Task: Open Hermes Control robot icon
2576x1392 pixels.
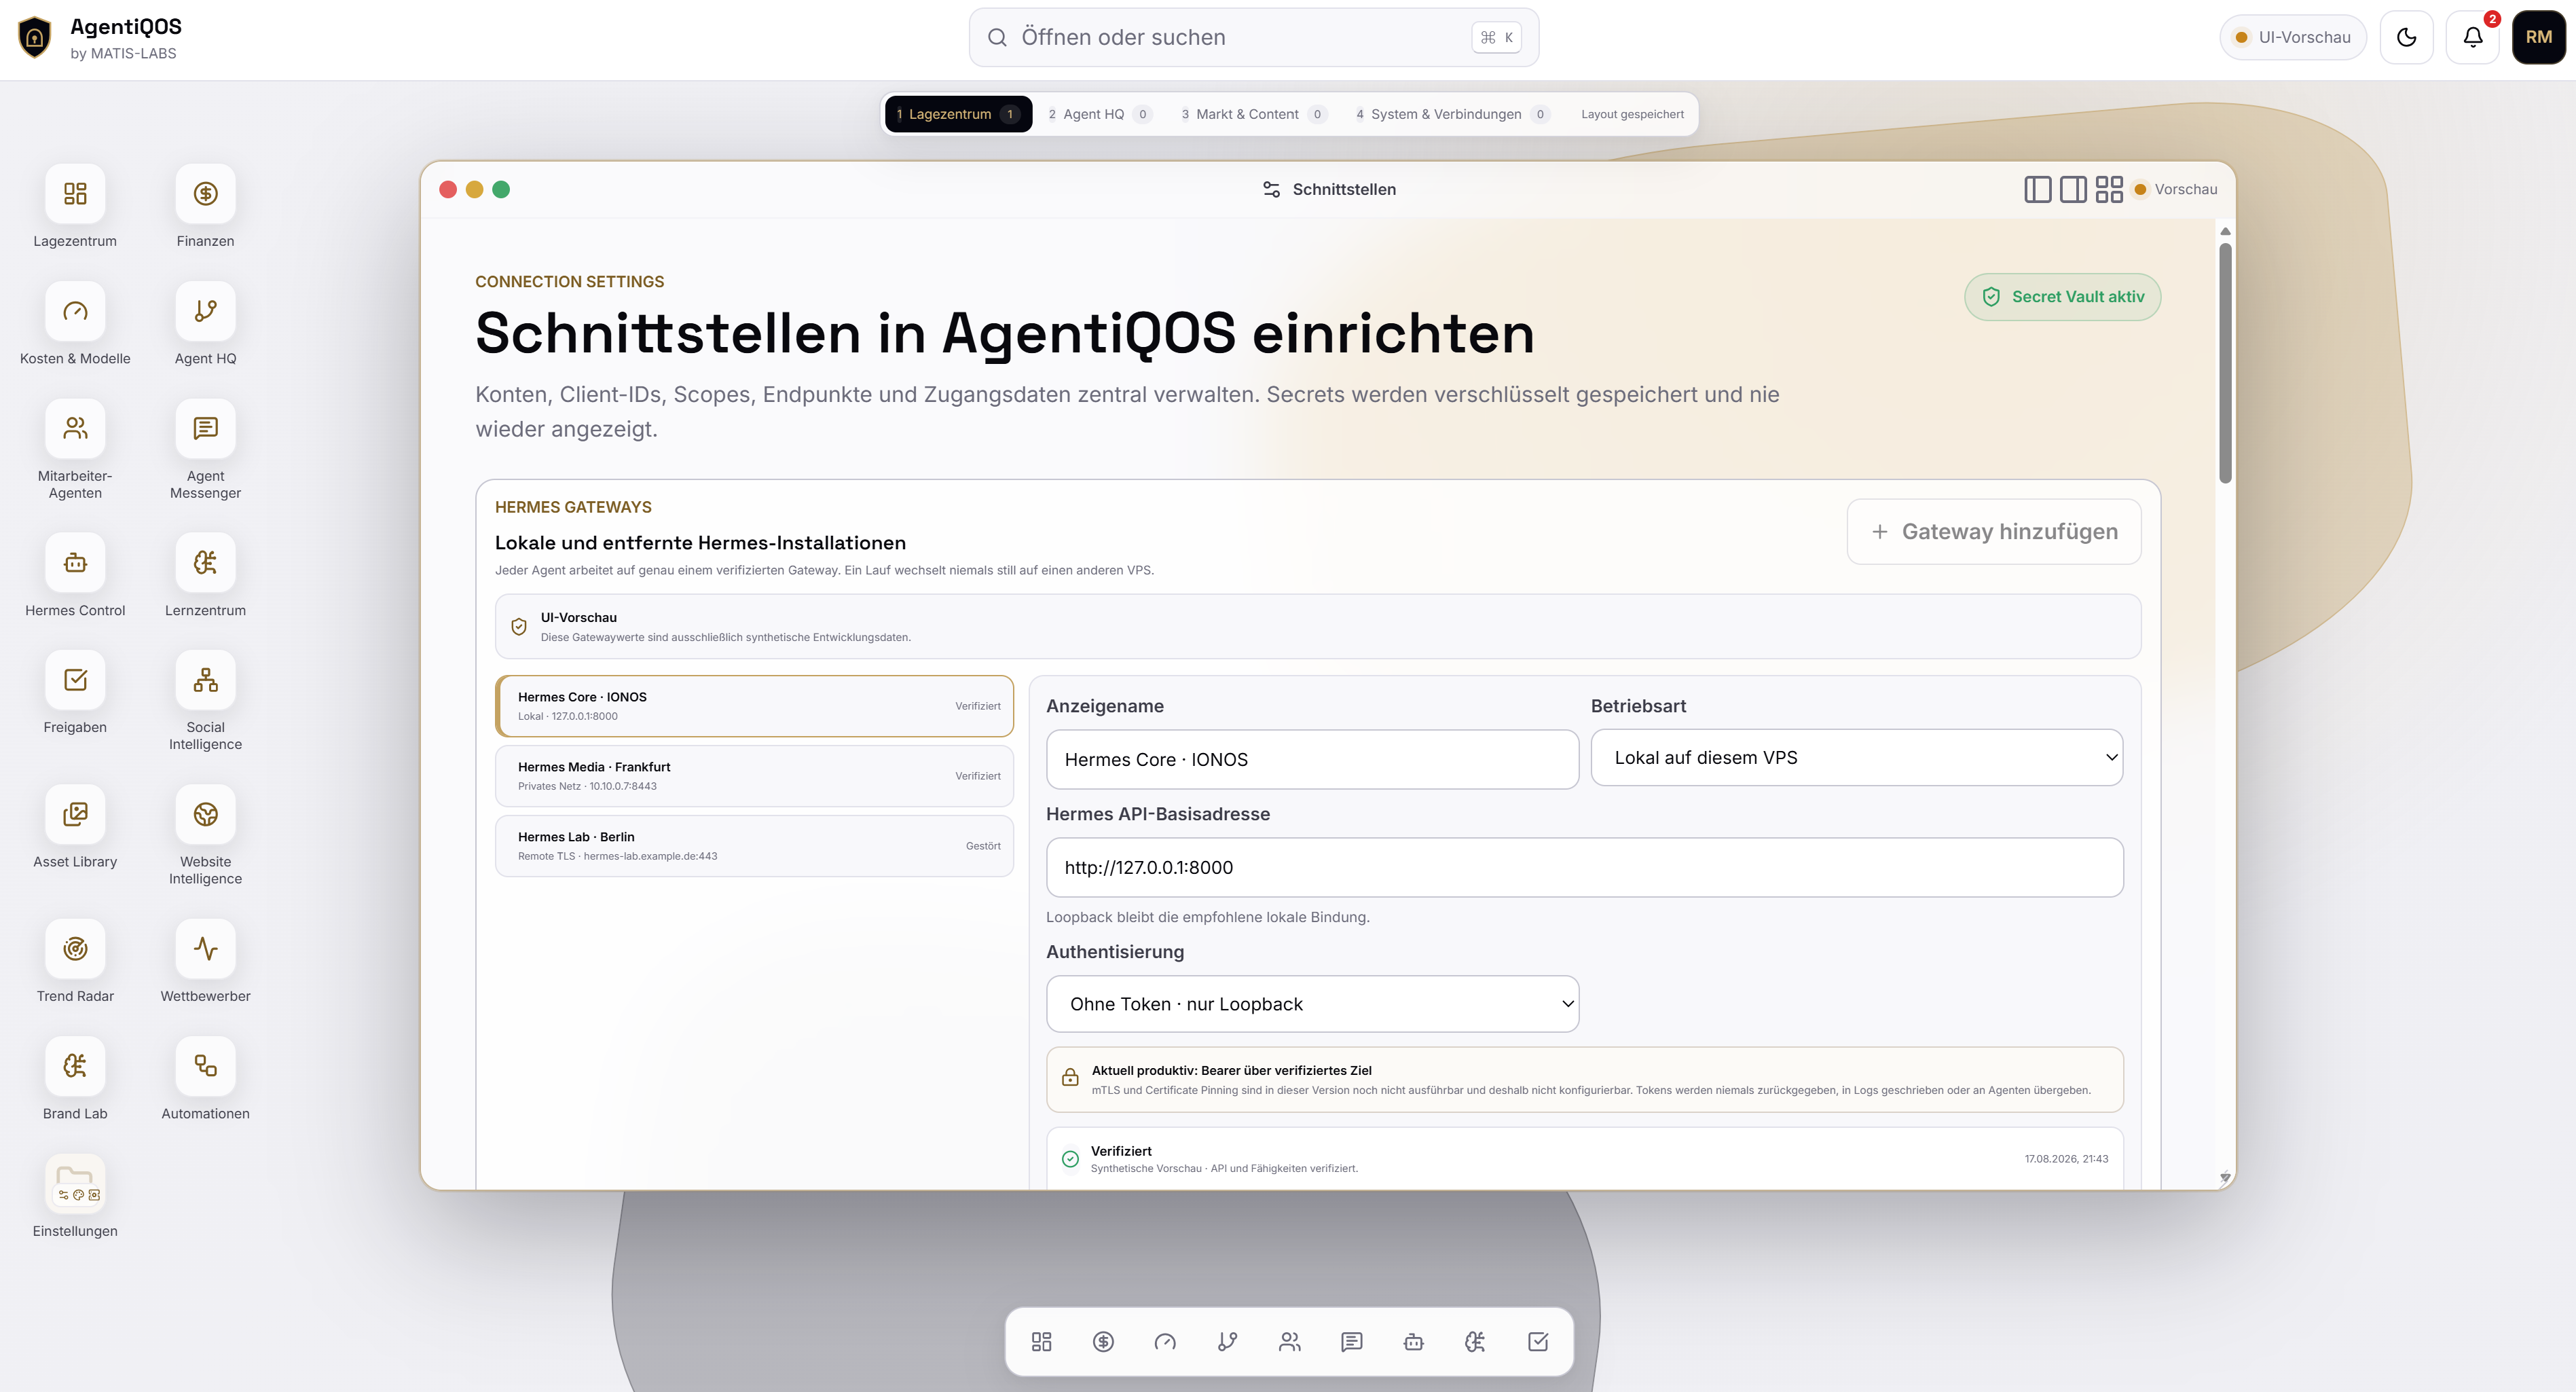Action: (x=75, y=563)
